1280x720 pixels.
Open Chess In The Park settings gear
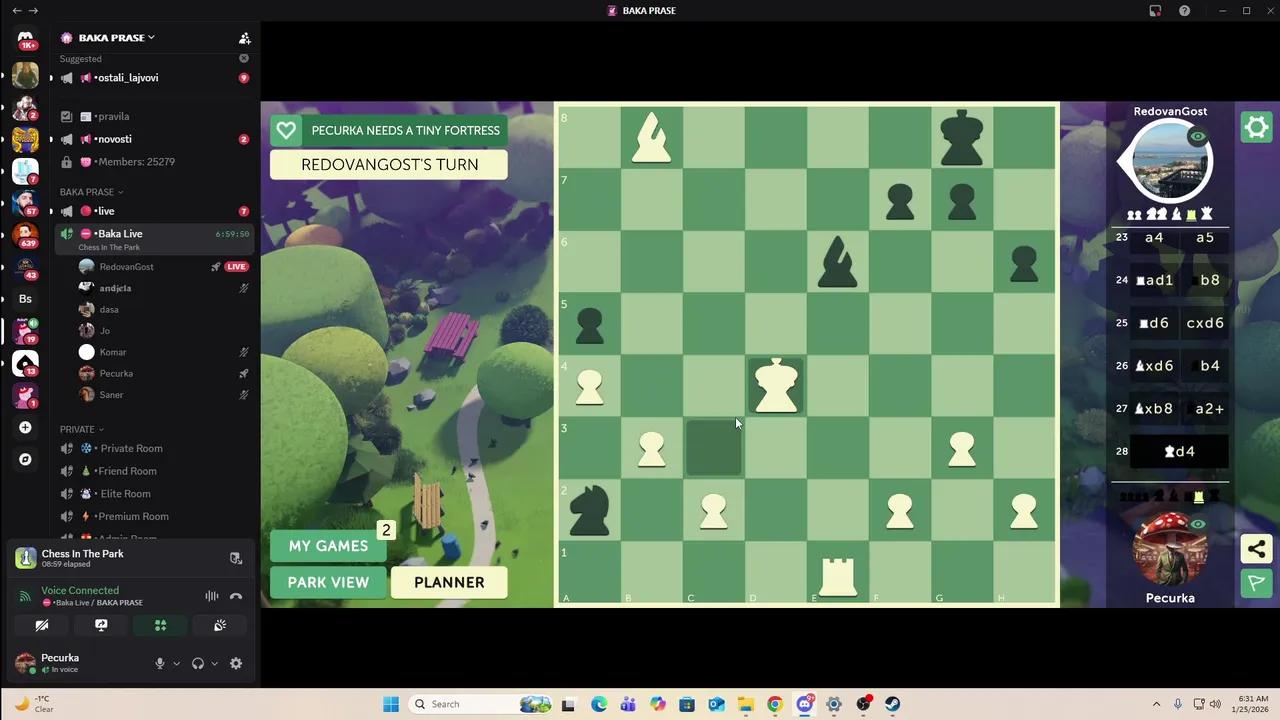click(1256, 127)
